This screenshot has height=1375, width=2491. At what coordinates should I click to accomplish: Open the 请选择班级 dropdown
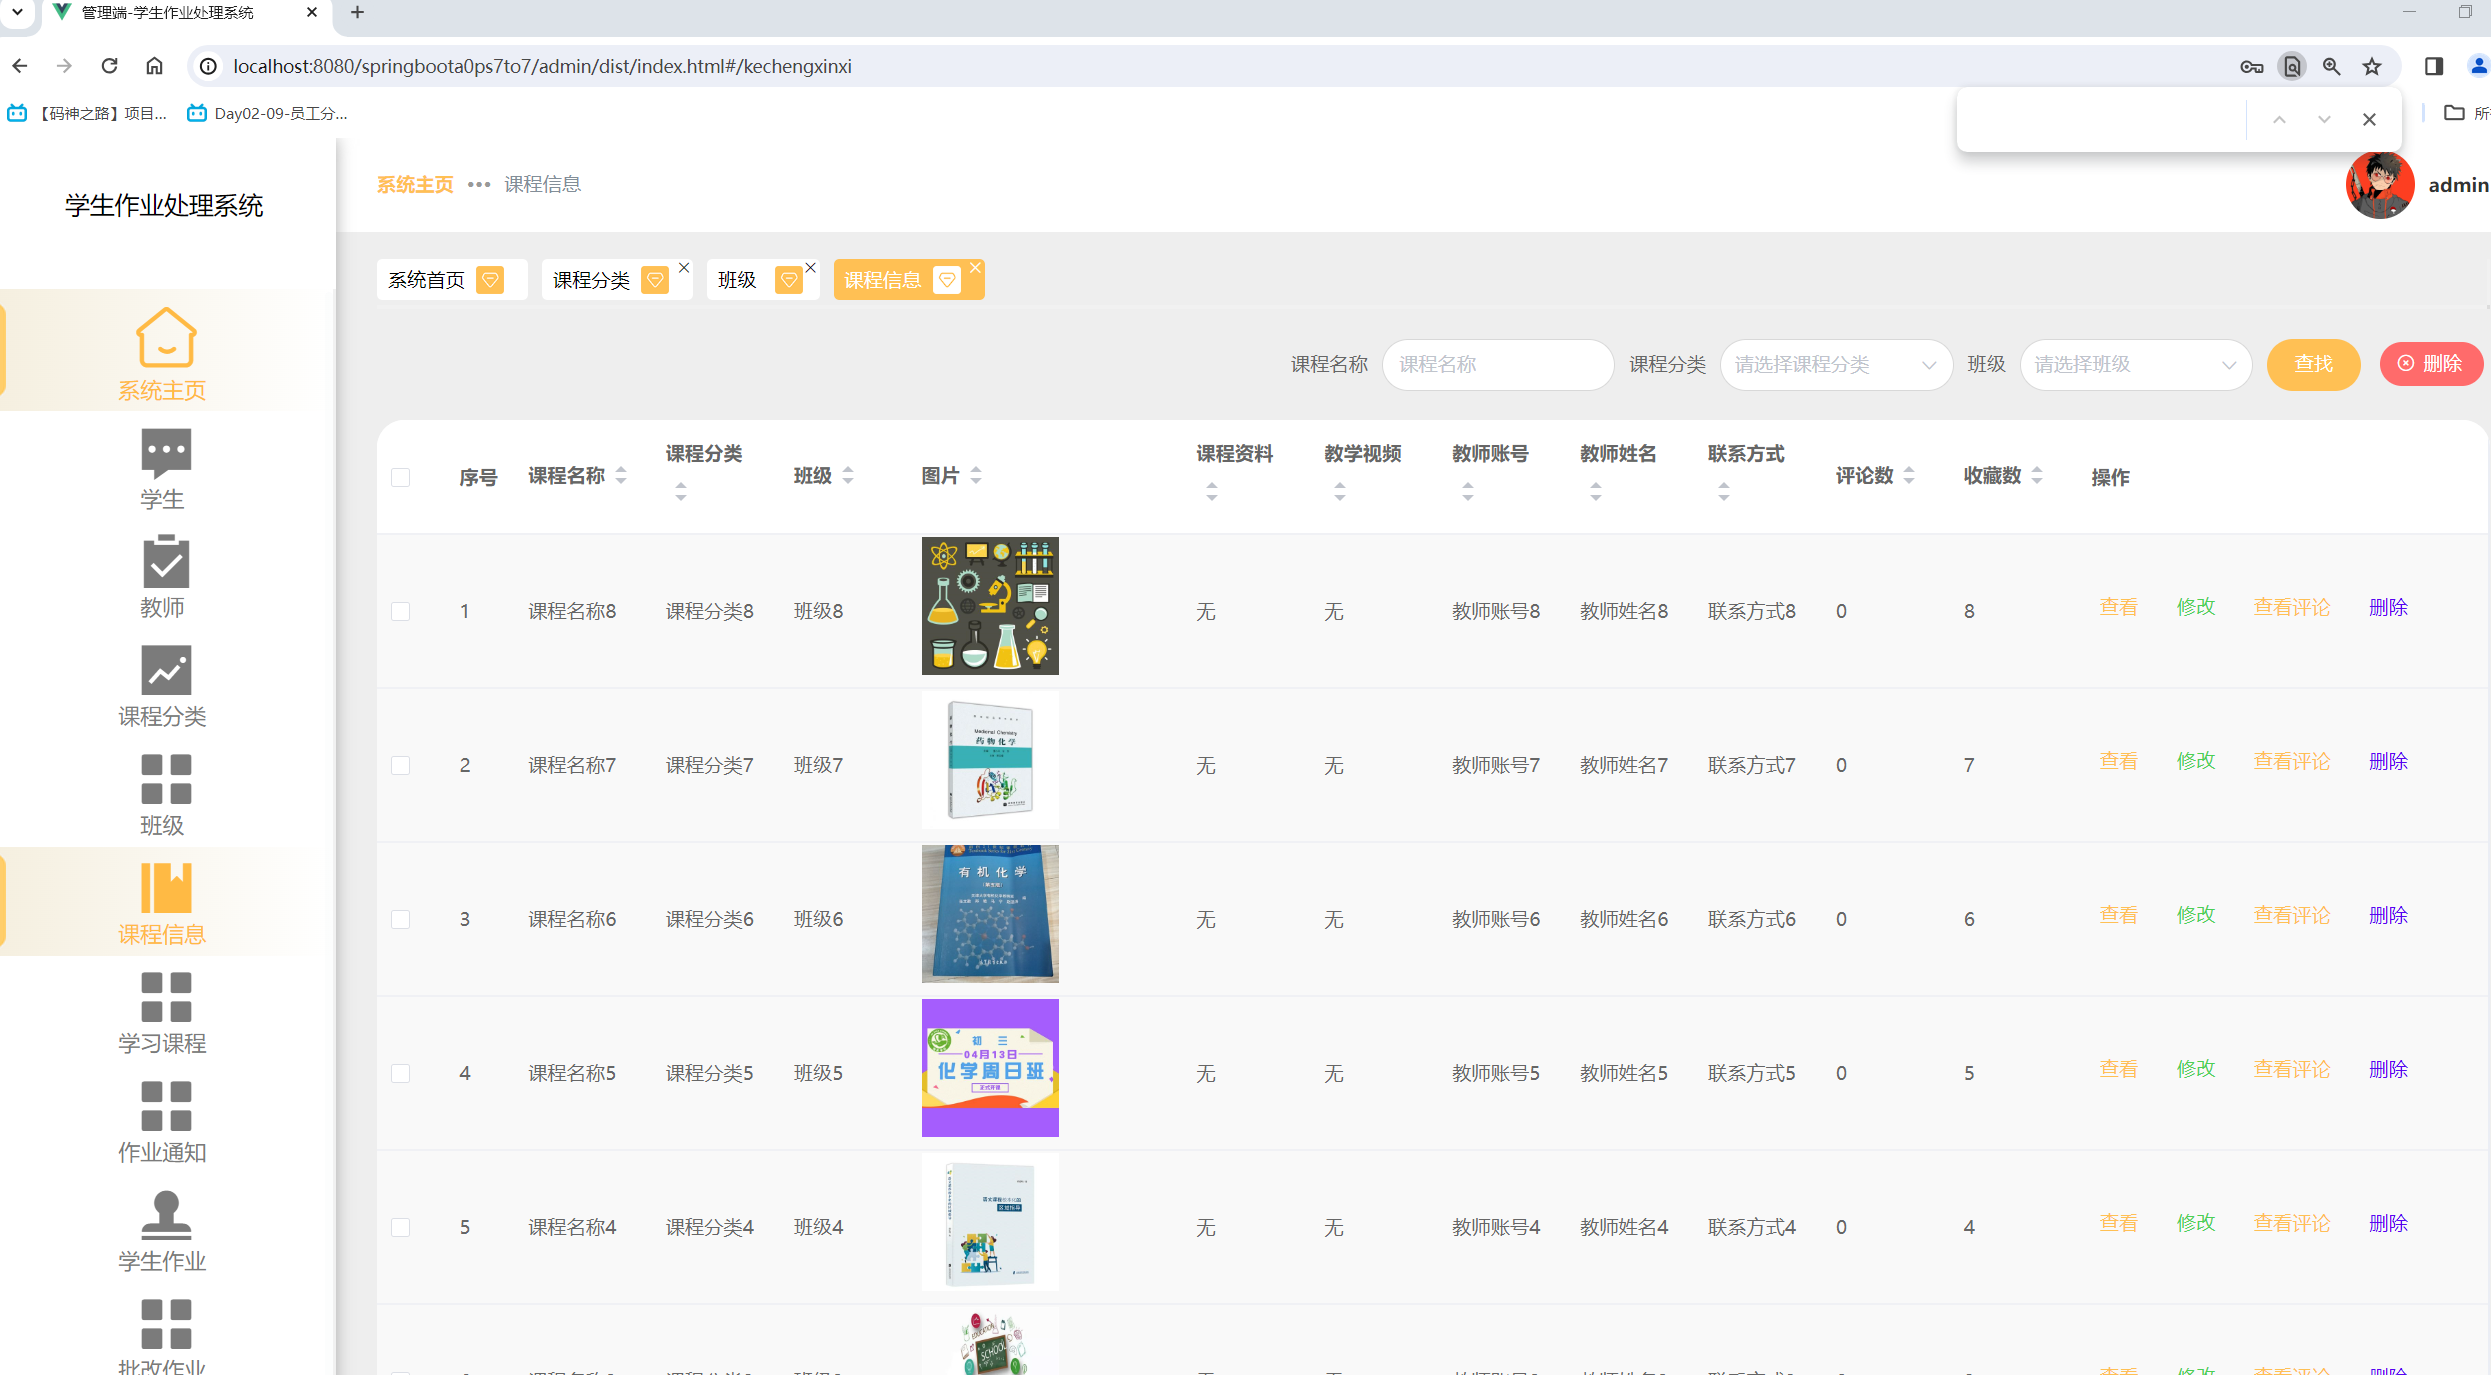click(2135, 364)
